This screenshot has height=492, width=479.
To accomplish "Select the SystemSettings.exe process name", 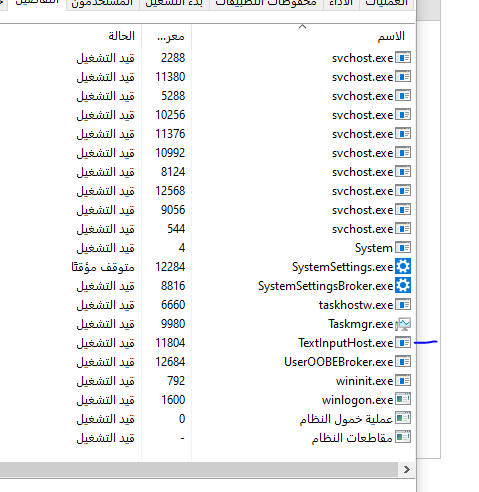I will pyautogui.click(x=342, y=267).
